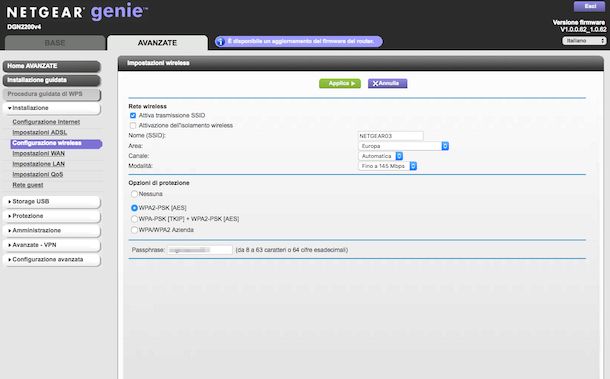This screenshot has height=379, width=610.
Task: Expand the Storage USB section
Action: tap(51, 202)
